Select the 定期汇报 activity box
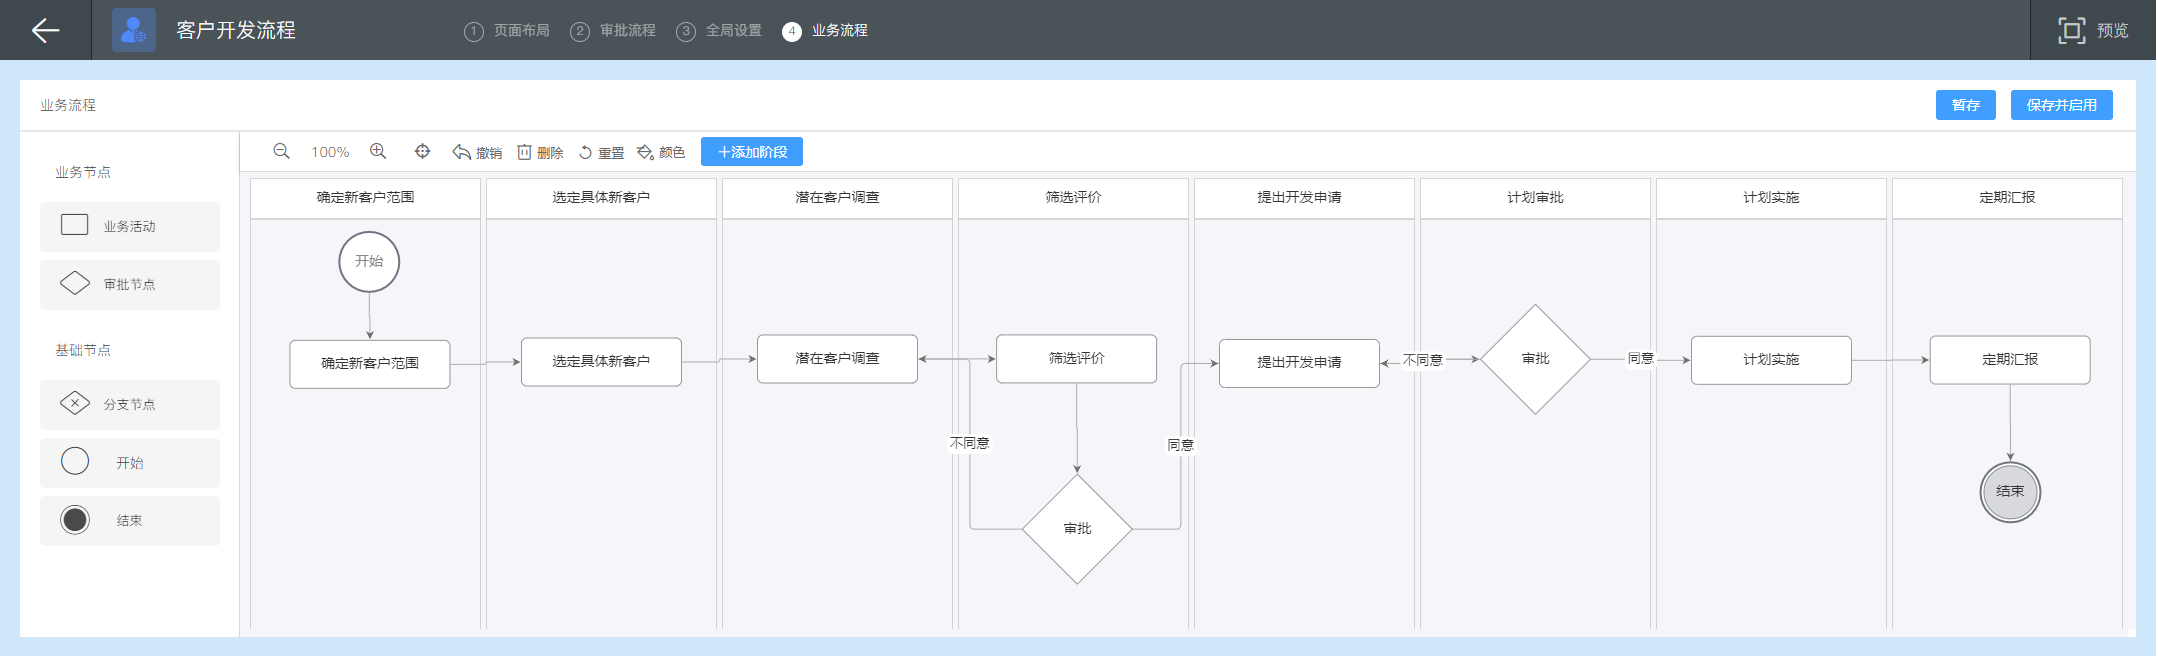 click(x=2010, y=360)
